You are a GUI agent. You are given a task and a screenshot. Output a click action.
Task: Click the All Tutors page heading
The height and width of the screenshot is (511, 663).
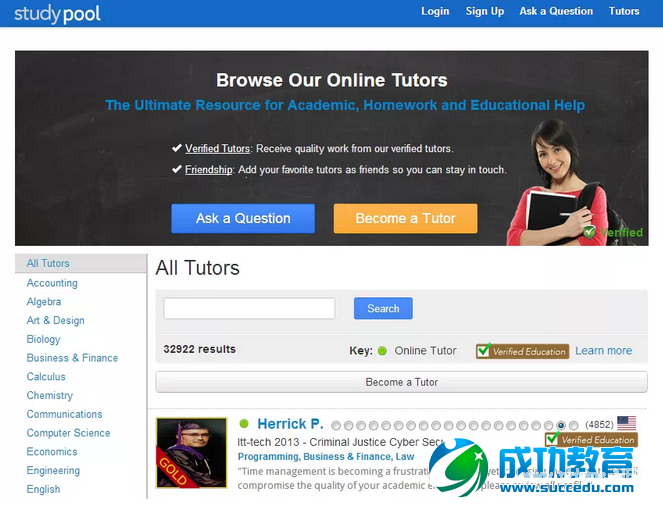coord(197,268)
